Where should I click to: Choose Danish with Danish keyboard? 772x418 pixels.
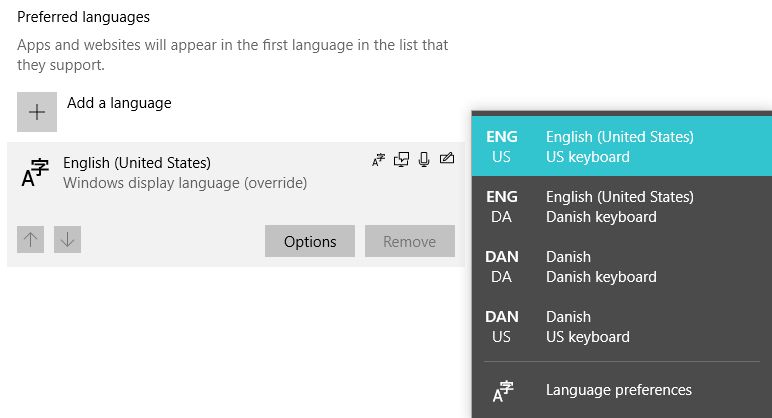(620, 267)
